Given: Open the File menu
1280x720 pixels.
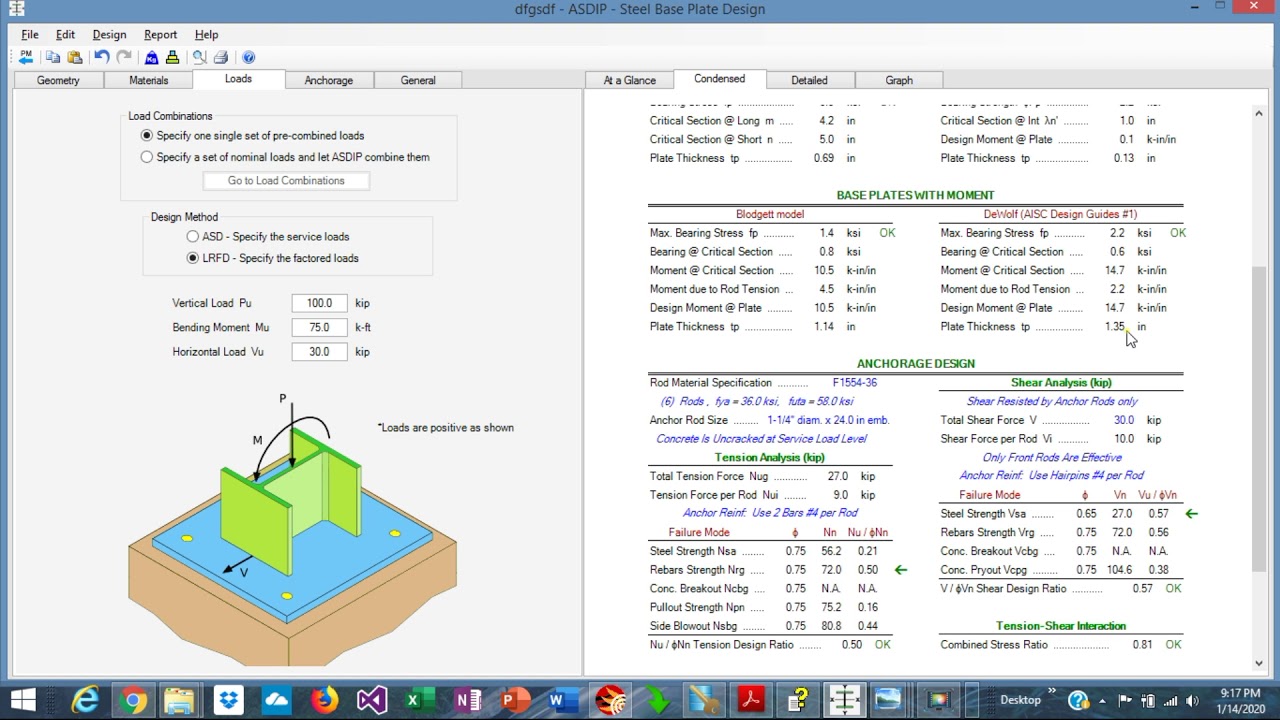Looking at the screenshot, I should point(30,34).
